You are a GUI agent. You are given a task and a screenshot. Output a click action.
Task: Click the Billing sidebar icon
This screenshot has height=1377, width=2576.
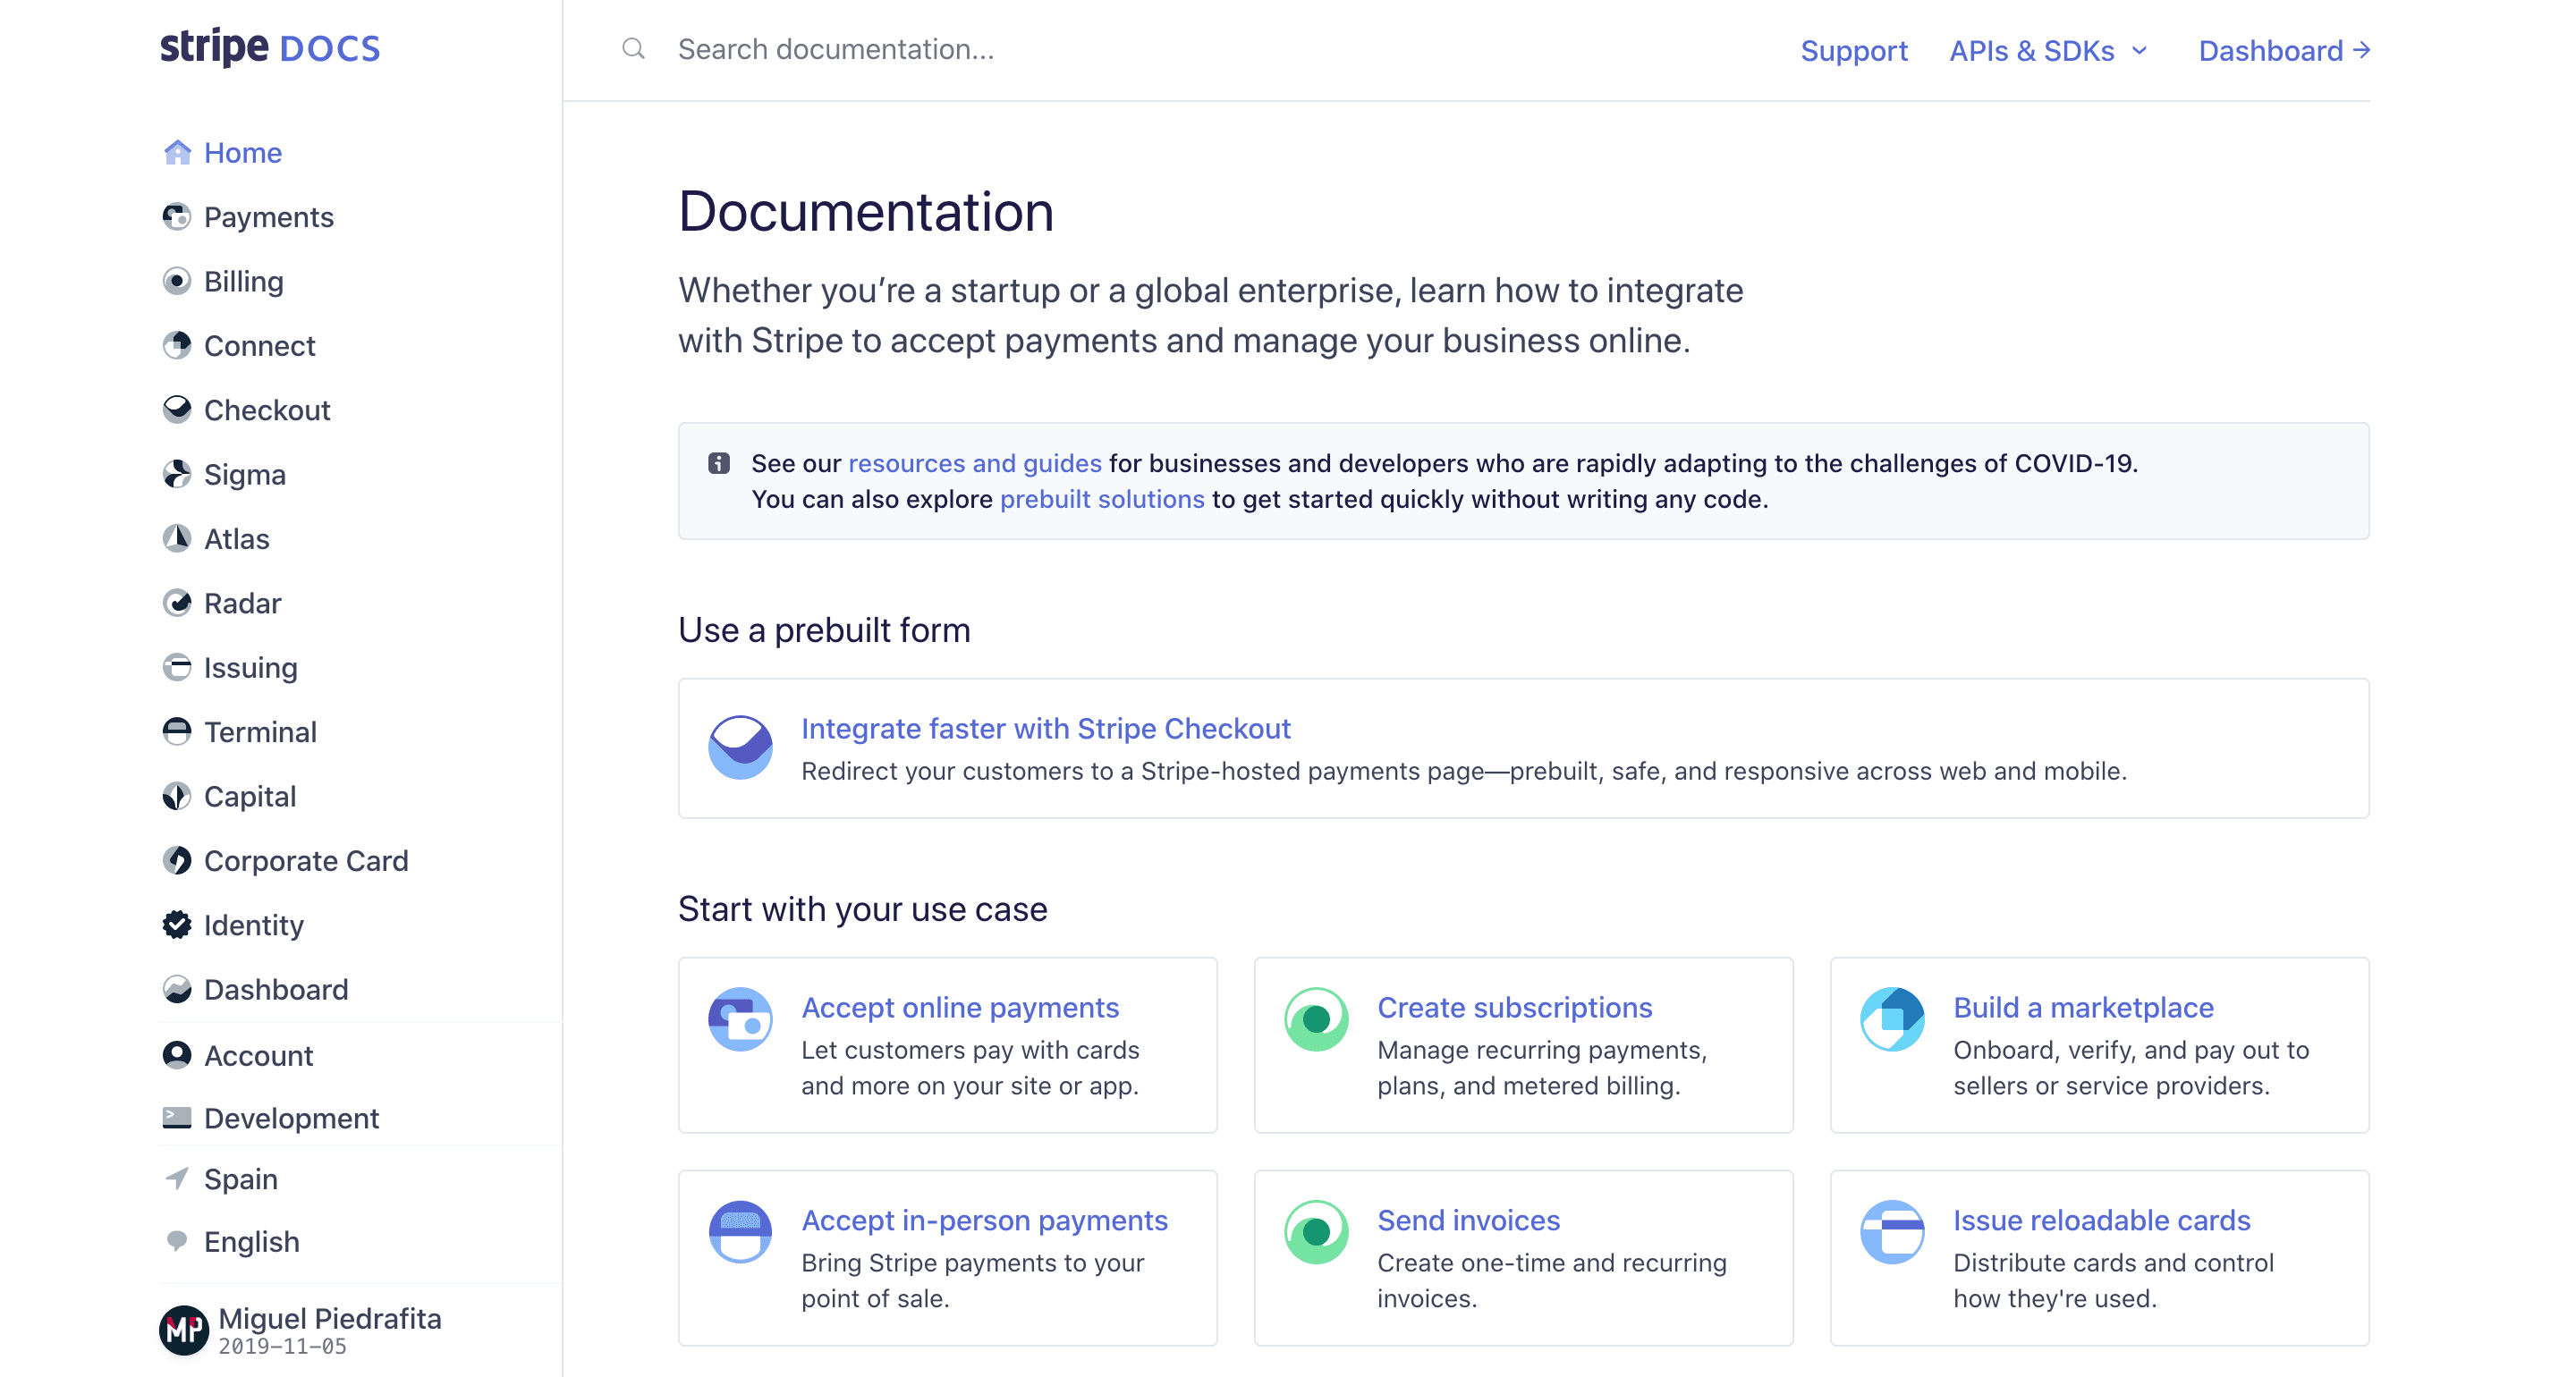[x=177, y=282]
